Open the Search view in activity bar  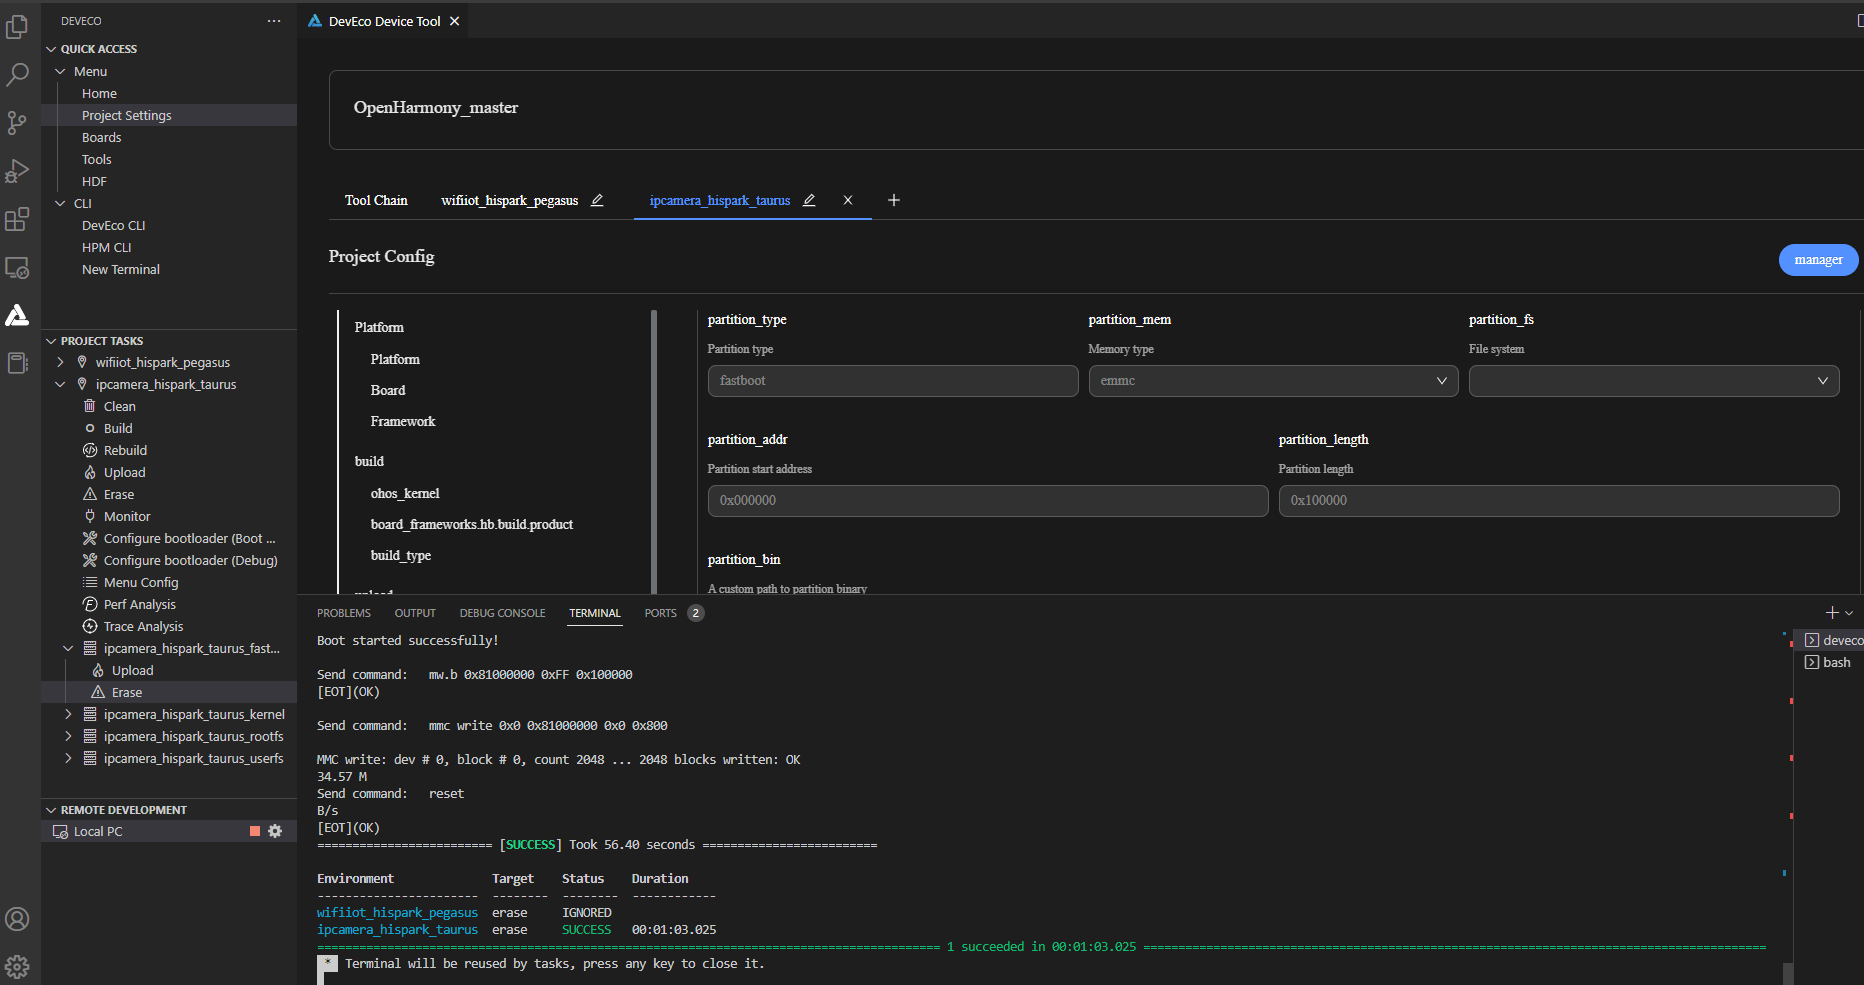[17, 74]
